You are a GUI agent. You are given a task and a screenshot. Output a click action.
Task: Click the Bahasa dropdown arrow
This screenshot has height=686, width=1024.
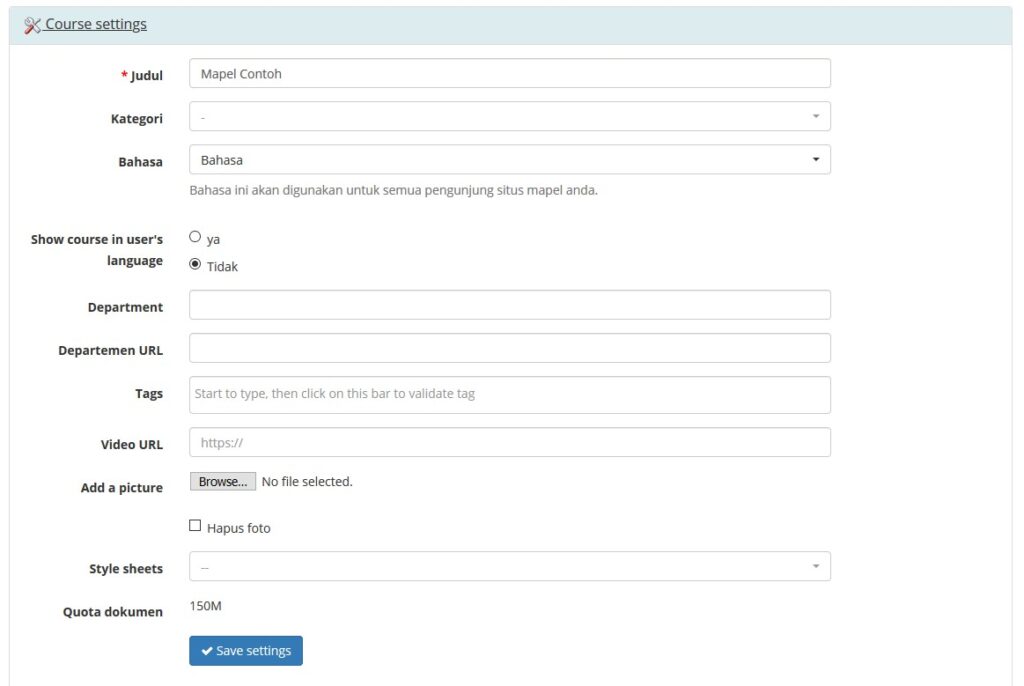pyautogui.click(x=815, y=160)
